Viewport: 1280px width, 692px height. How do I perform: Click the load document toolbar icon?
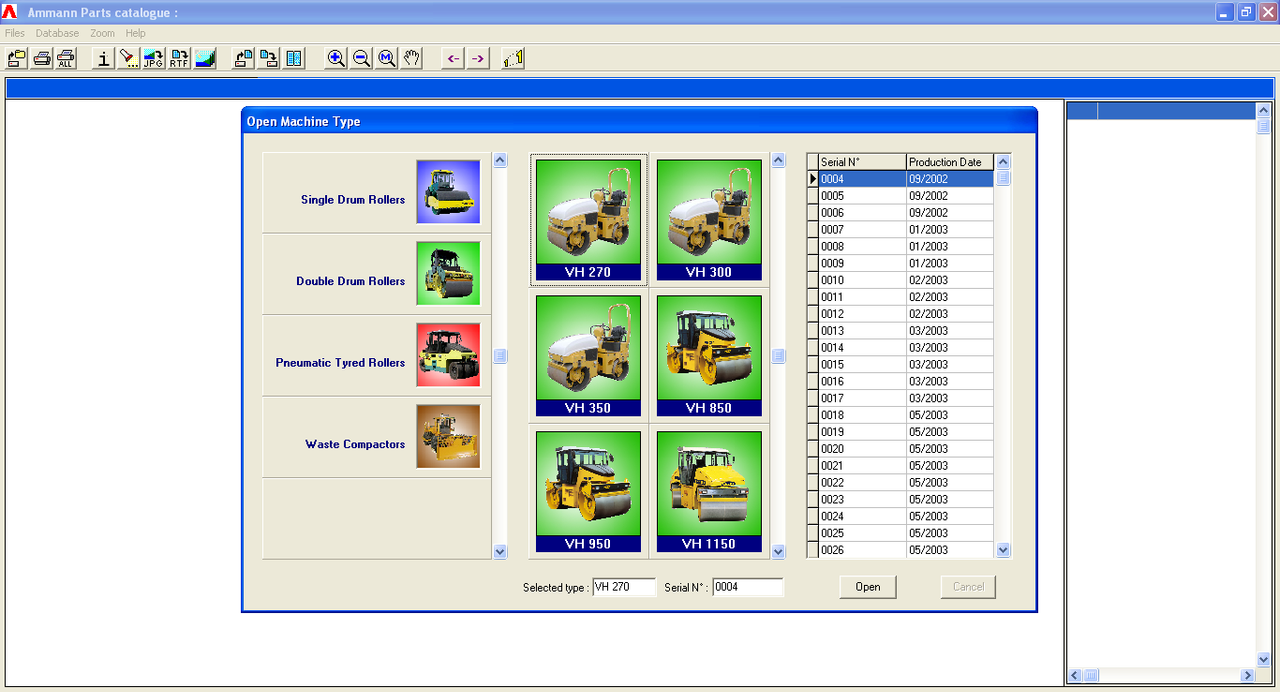[243, 58]
